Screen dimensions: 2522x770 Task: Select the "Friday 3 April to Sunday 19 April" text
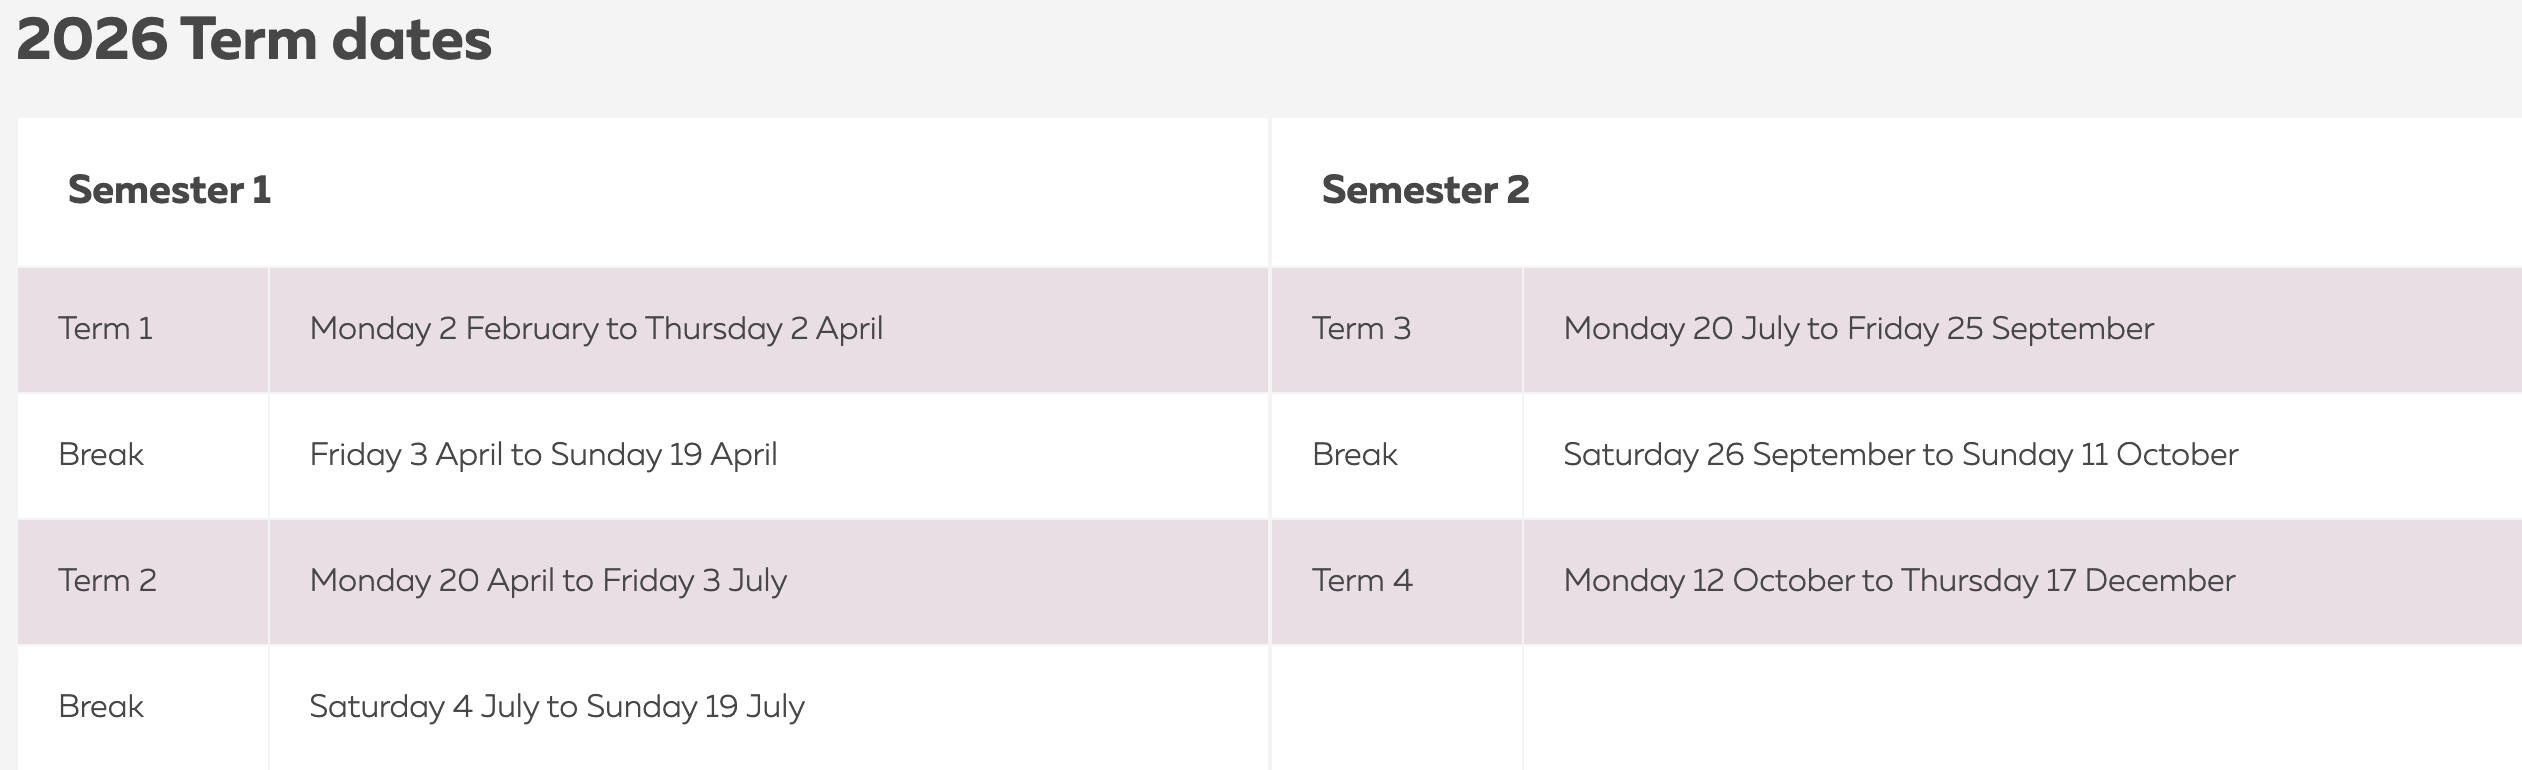pyautogui.click(x=543, y=455)
